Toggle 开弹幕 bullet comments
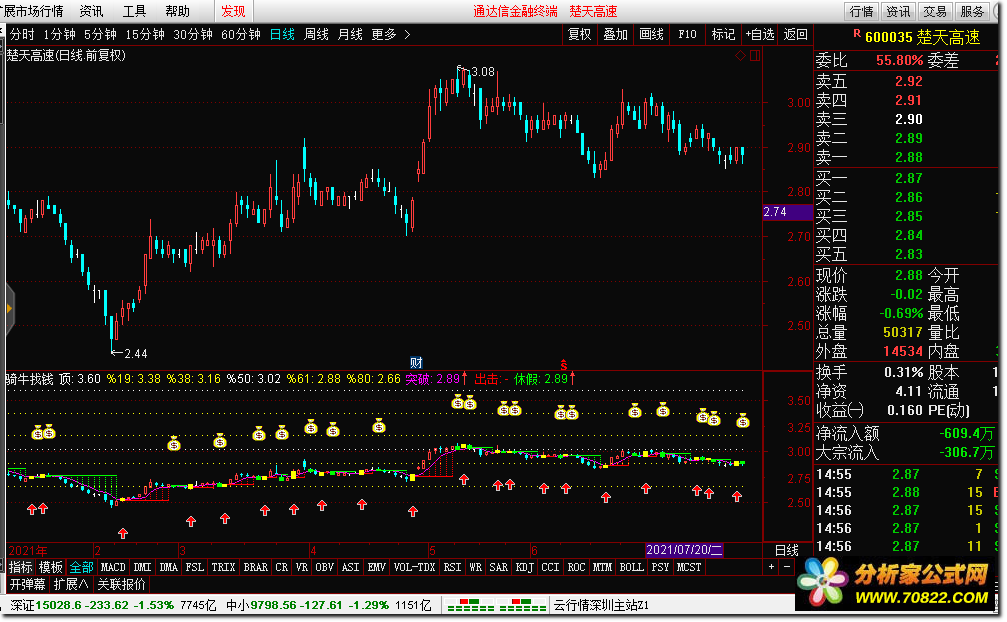The width and height of the screenshot is (1007, 622). point(28,584)
